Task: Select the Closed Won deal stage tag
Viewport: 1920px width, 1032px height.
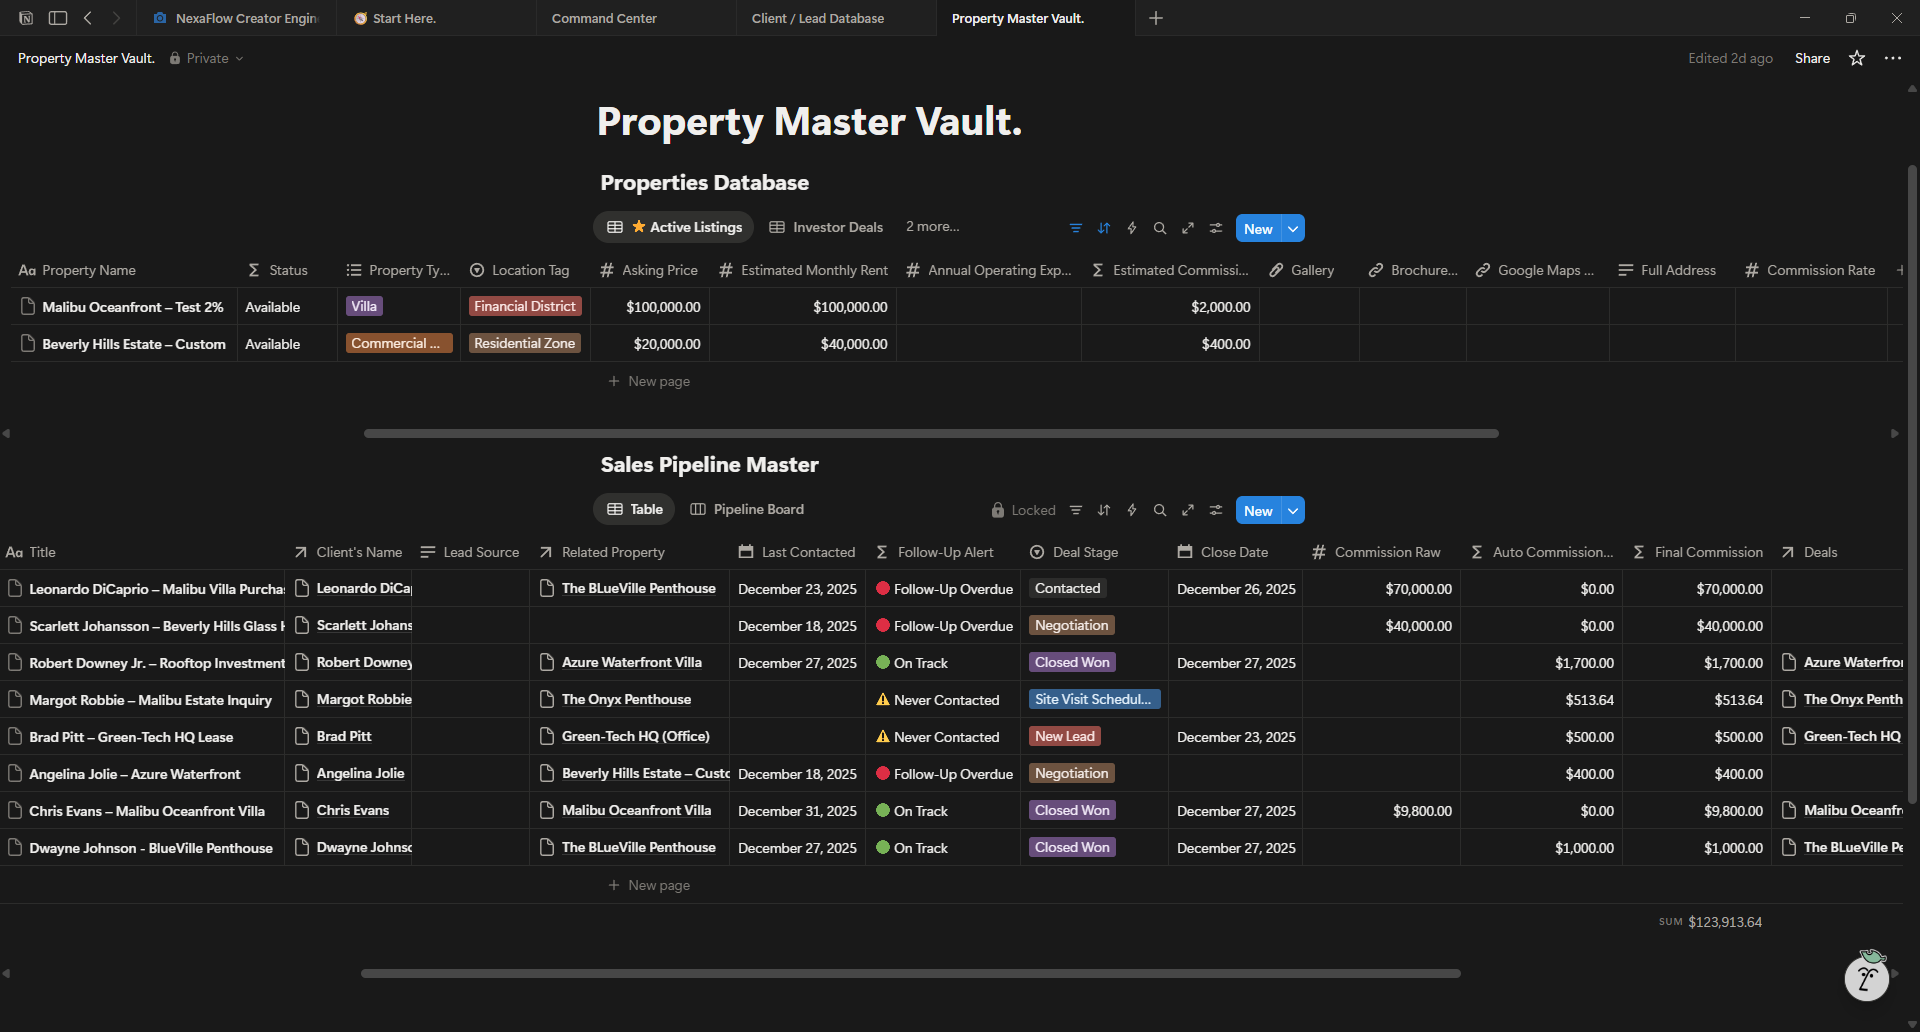Action: (x=1071, y=661)
